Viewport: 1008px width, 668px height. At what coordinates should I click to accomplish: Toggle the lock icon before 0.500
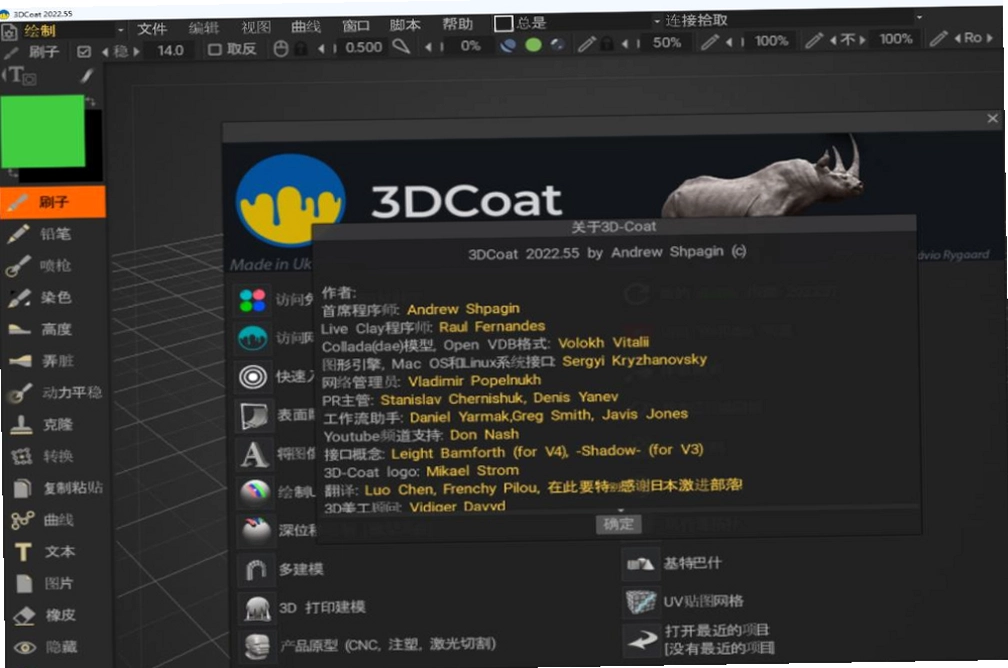(300, 48)
